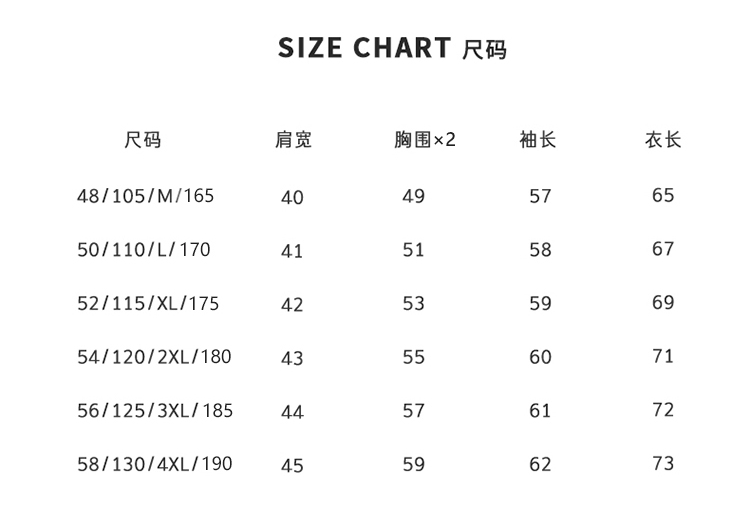Click sleeve length value 58

540,250
